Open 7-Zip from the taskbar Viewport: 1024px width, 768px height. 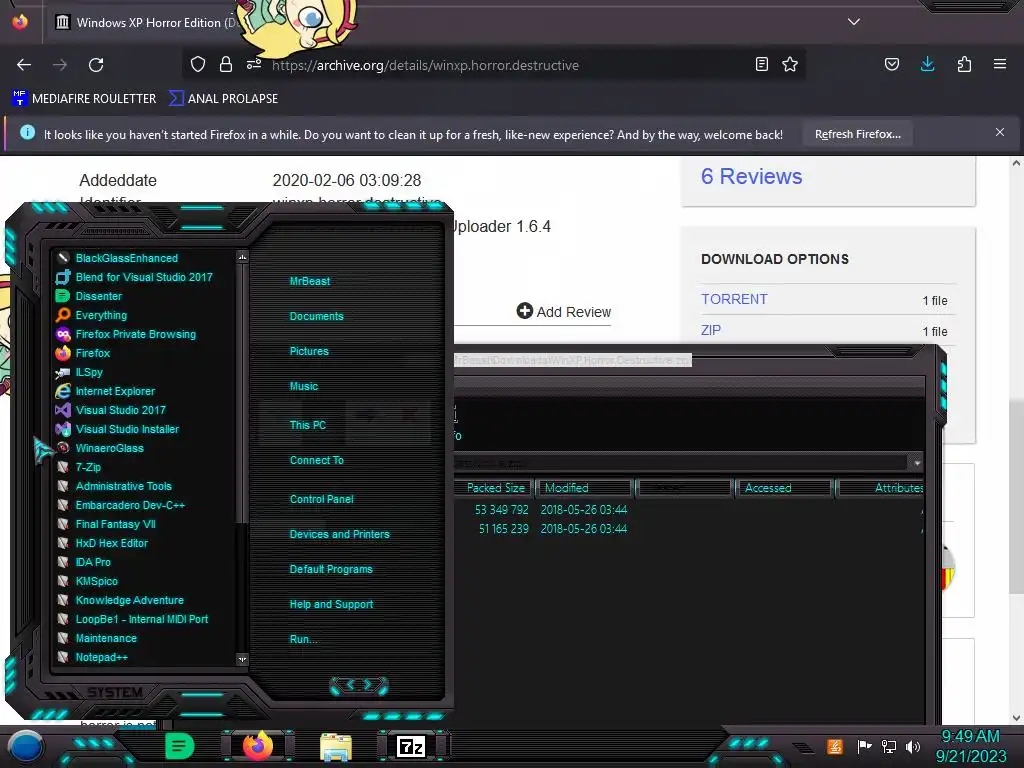coord(411,746)
